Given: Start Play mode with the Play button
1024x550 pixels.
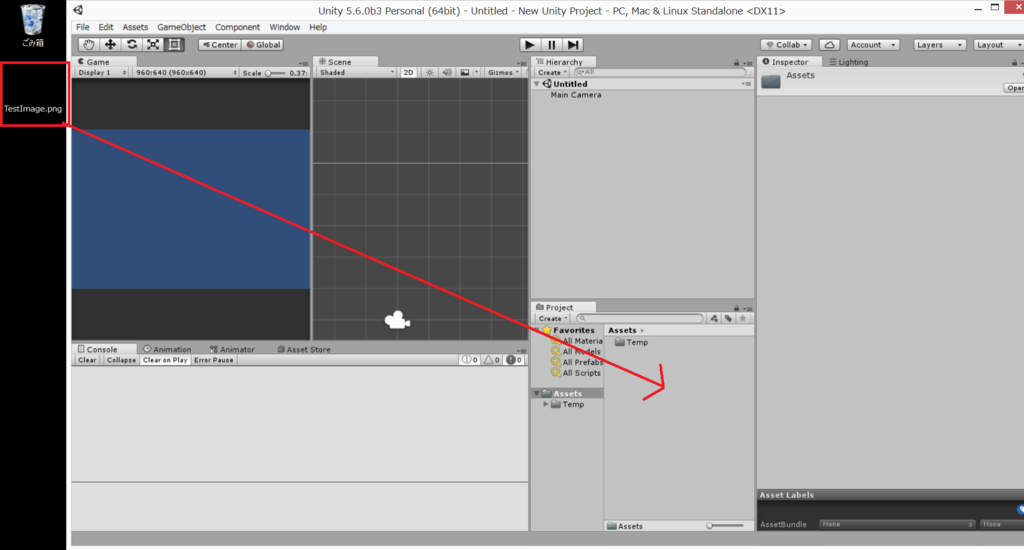Looking at the screenshot, I should [530, 44].
